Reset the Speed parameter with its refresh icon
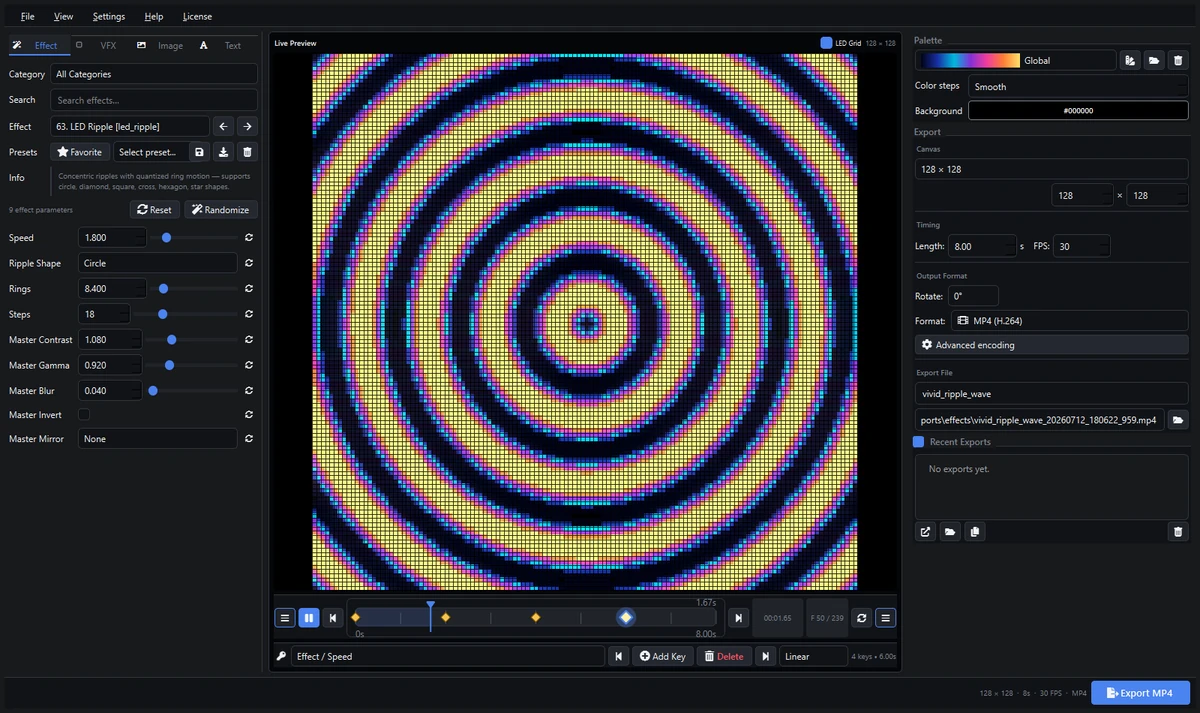Screen dimensions: 1200x713 point(248,238)
